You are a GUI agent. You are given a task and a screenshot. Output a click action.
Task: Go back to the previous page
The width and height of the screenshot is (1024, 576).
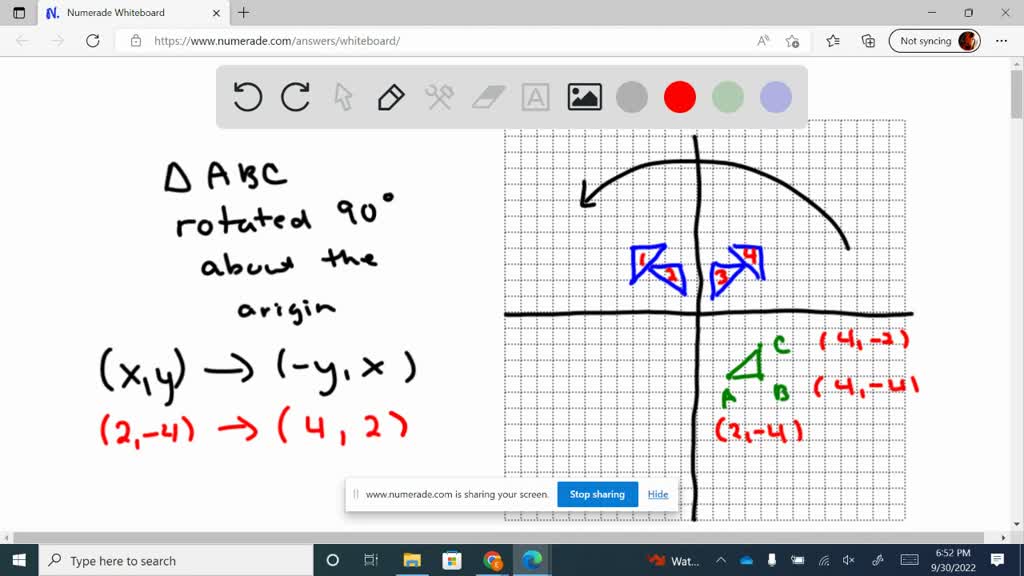coord(23,40)
